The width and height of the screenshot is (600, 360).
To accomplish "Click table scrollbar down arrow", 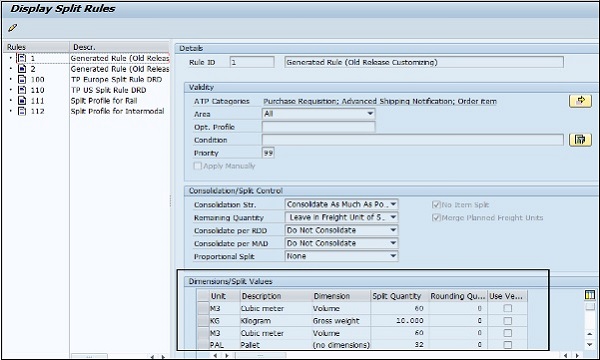I will (x=590, y=344).
